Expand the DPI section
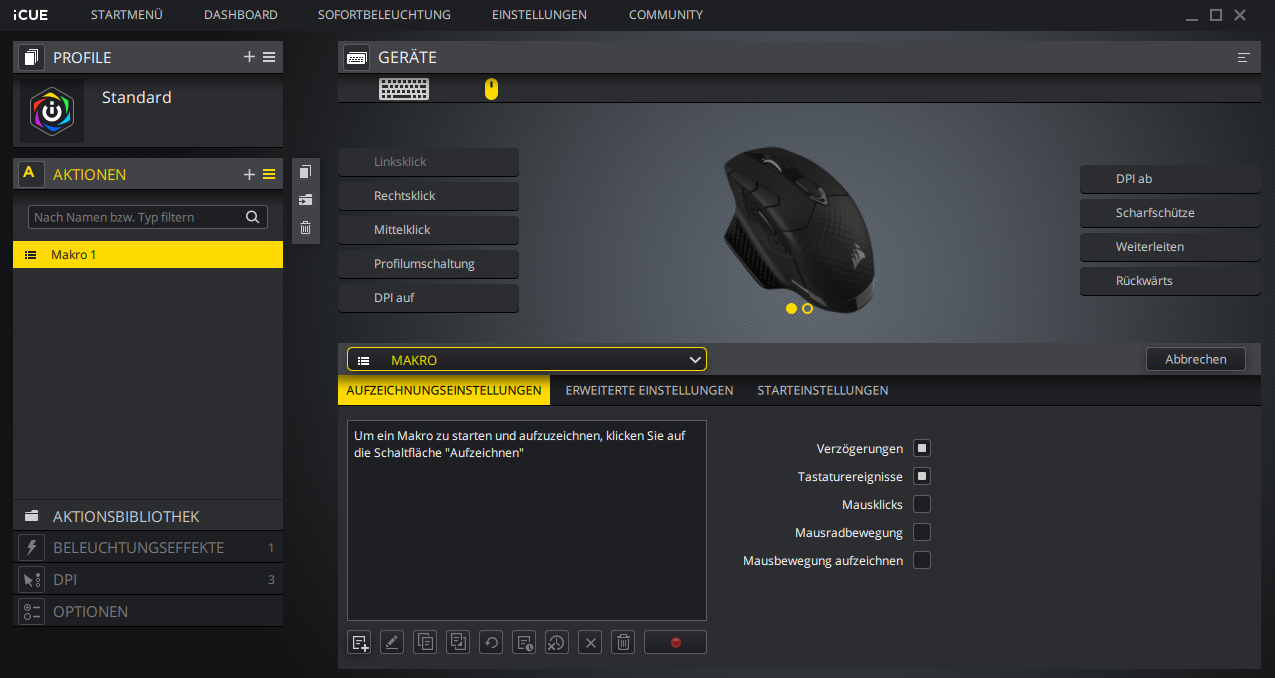 [148, 579]
